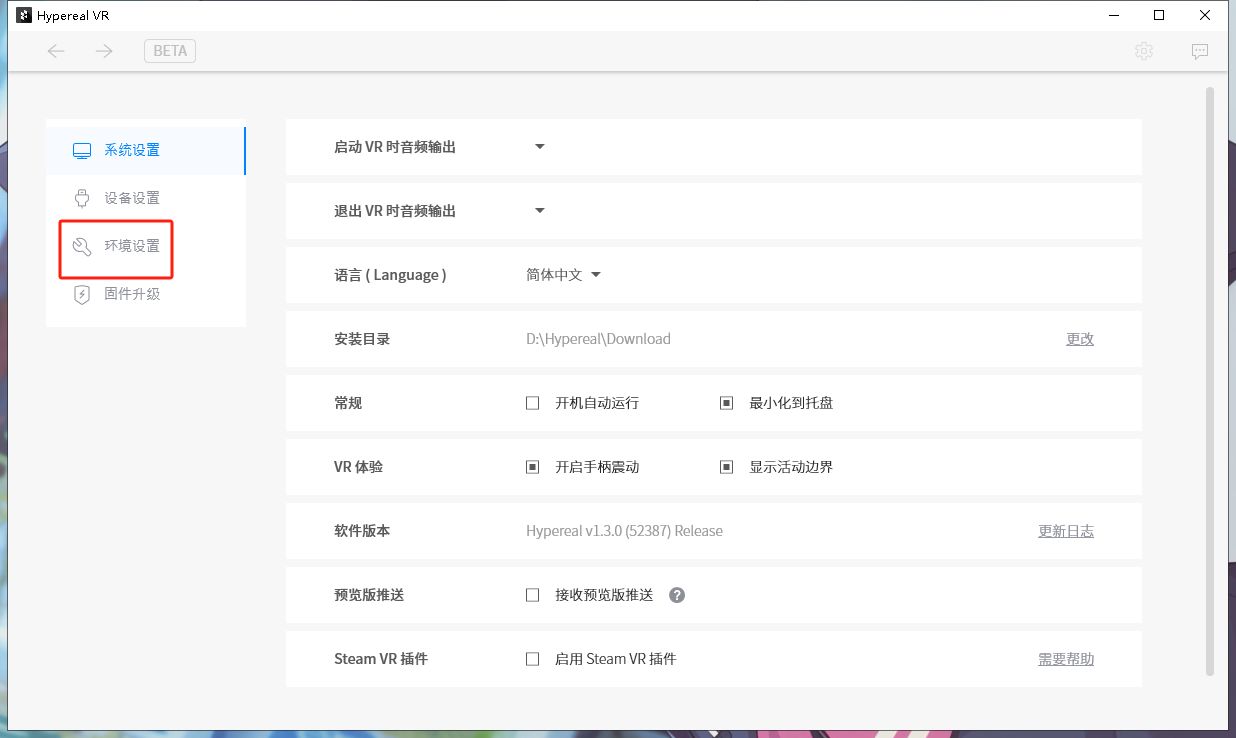This screenshot has width=1236, height=738.
Task: Open the feedback chat bubble icon
Action: point(1200,51)
